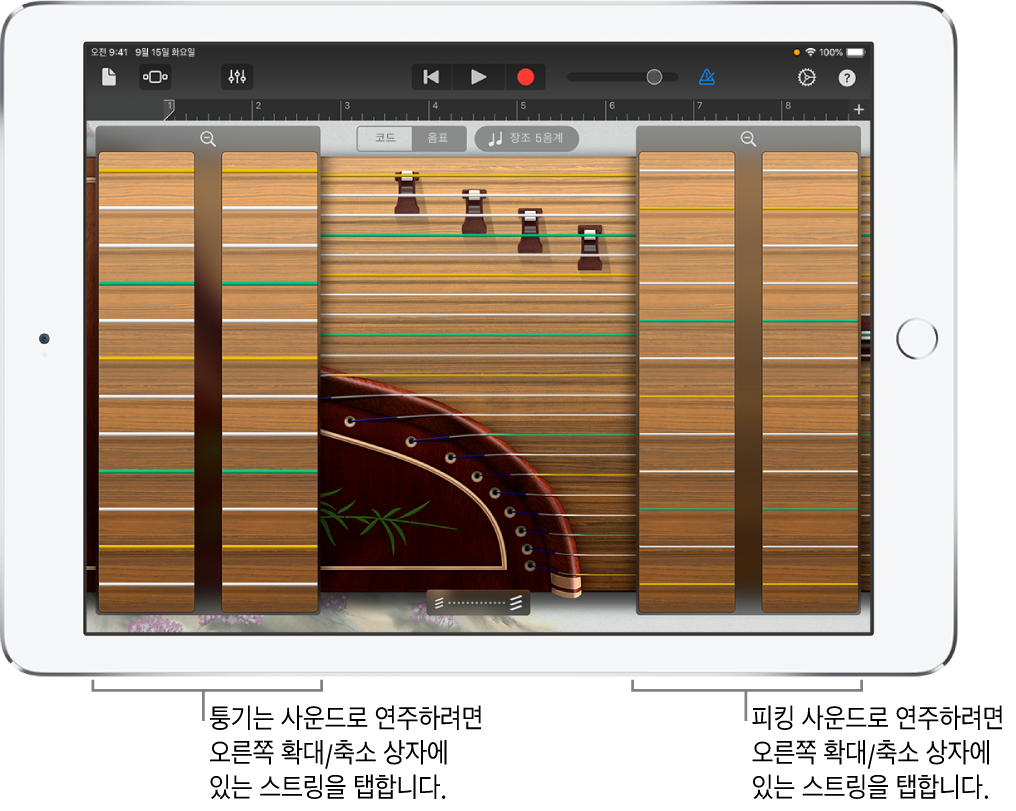
Task: Click bar 4 on the ruler
Action: [435, 106]
